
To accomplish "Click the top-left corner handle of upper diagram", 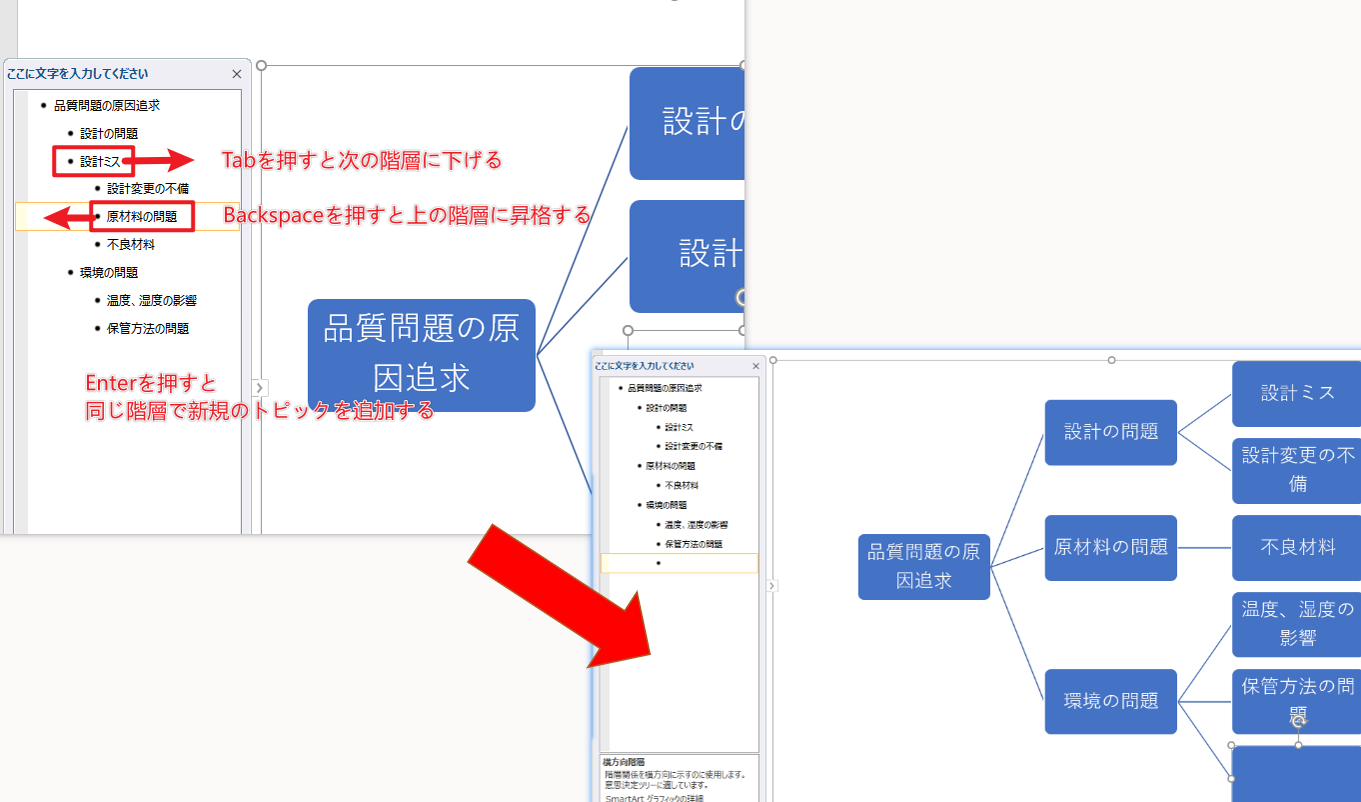I will 262,66.
